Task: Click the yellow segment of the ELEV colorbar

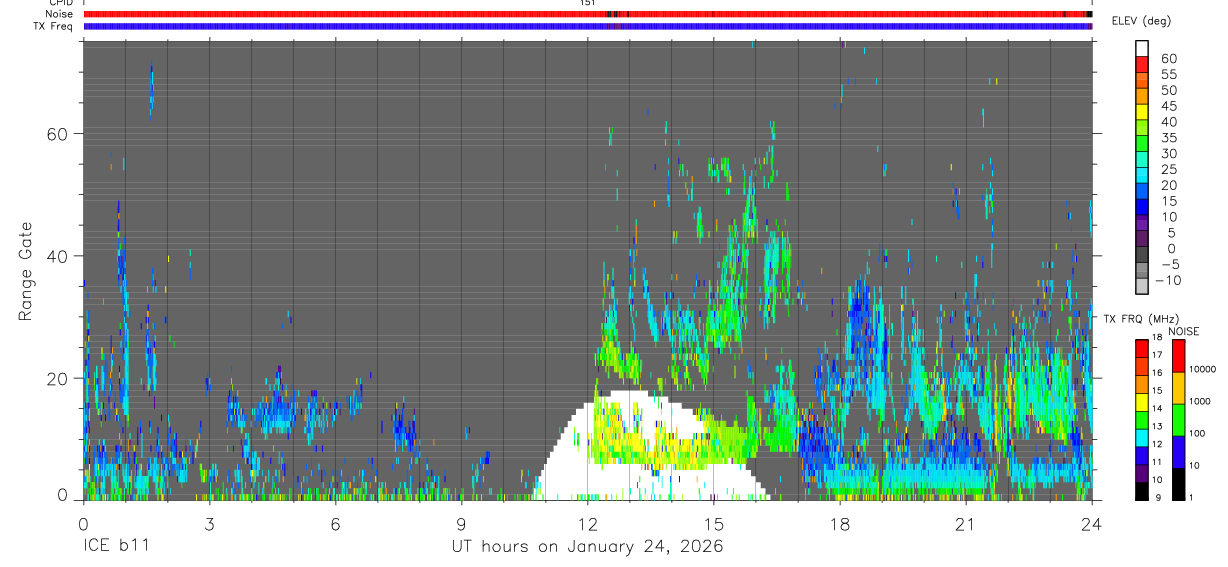Action: click(x=1142, y=113)
